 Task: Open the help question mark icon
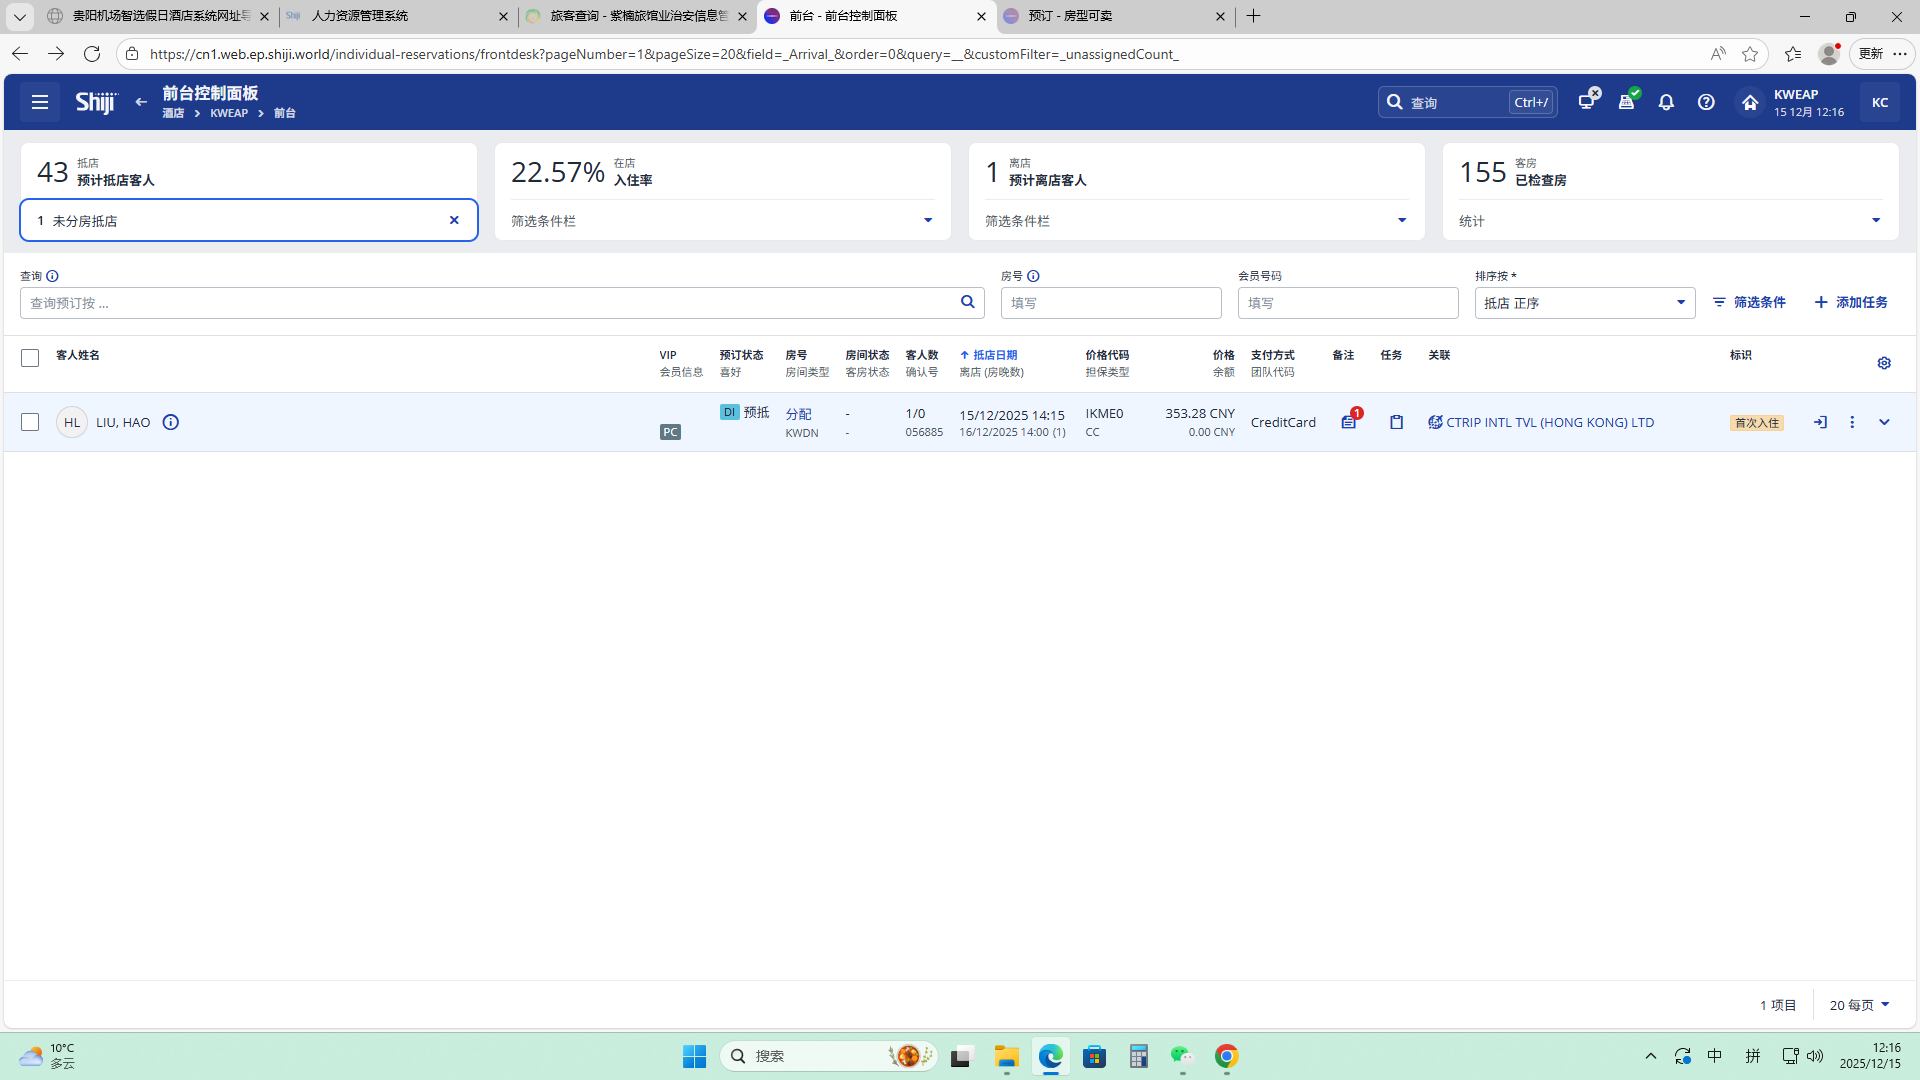(1706, 102)
